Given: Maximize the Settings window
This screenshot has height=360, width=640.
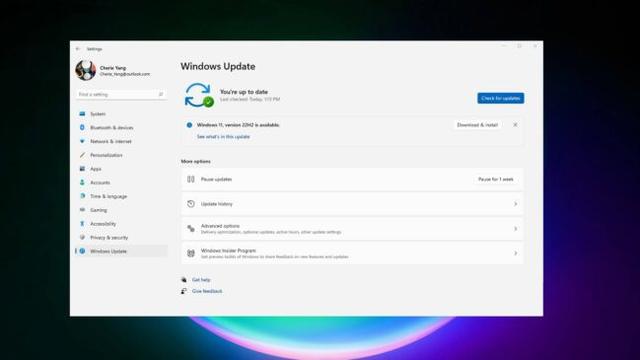Looking at the screenshot, I should [519, 46].
